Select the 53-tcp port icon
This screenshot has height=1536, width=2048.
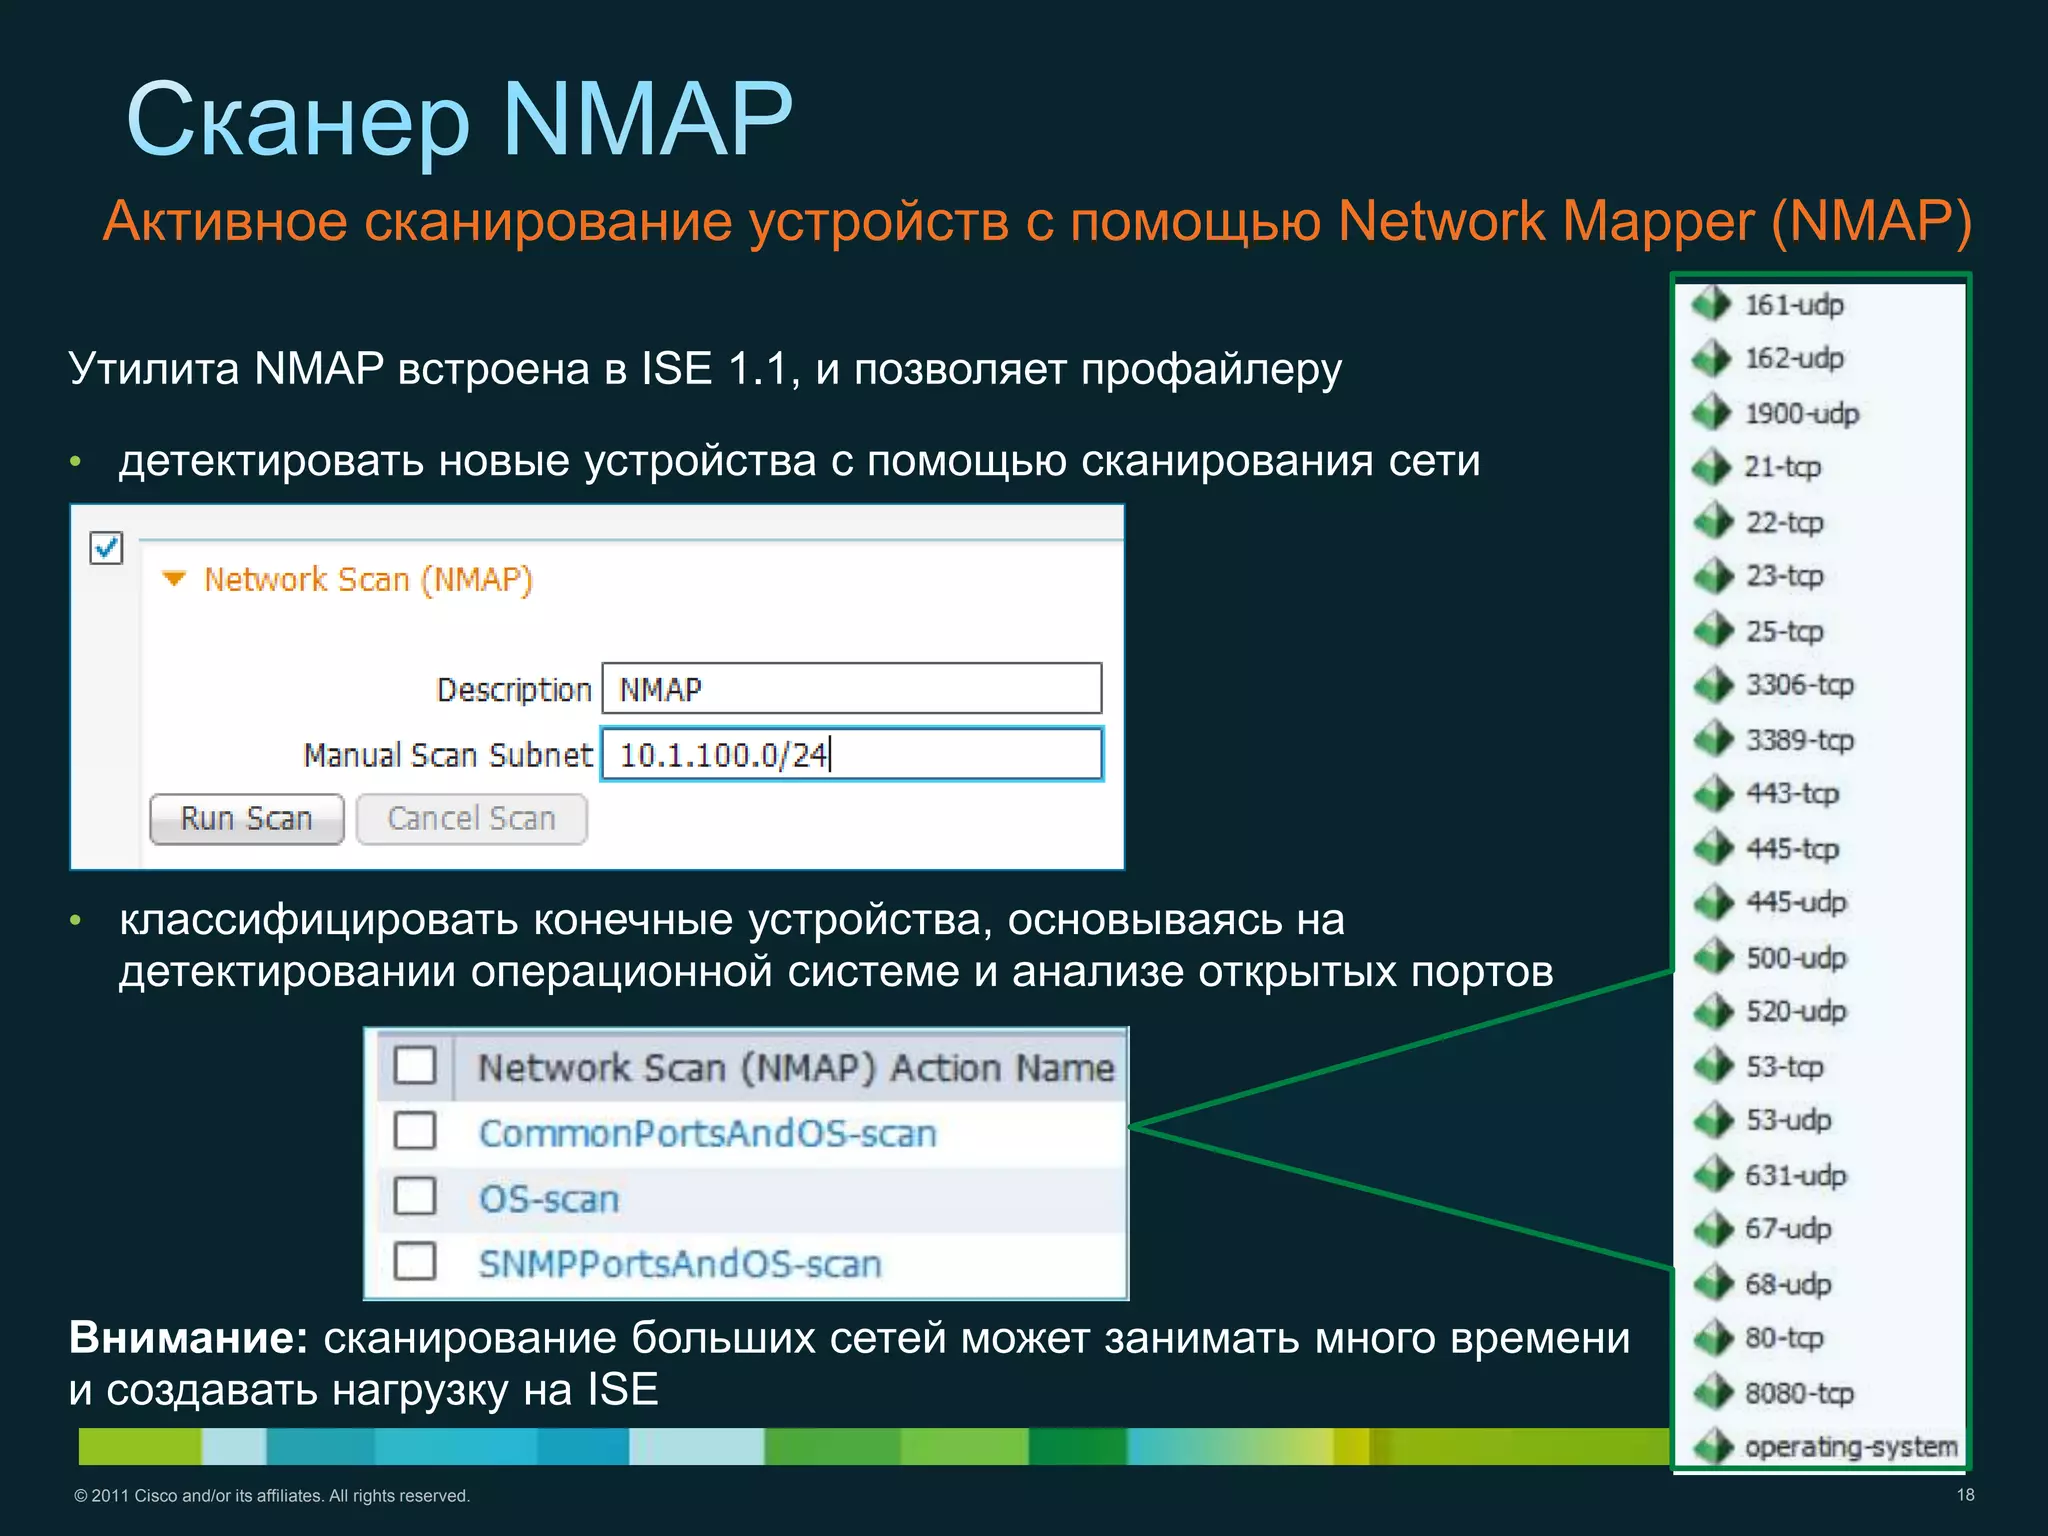(x=1714, y=1066)
